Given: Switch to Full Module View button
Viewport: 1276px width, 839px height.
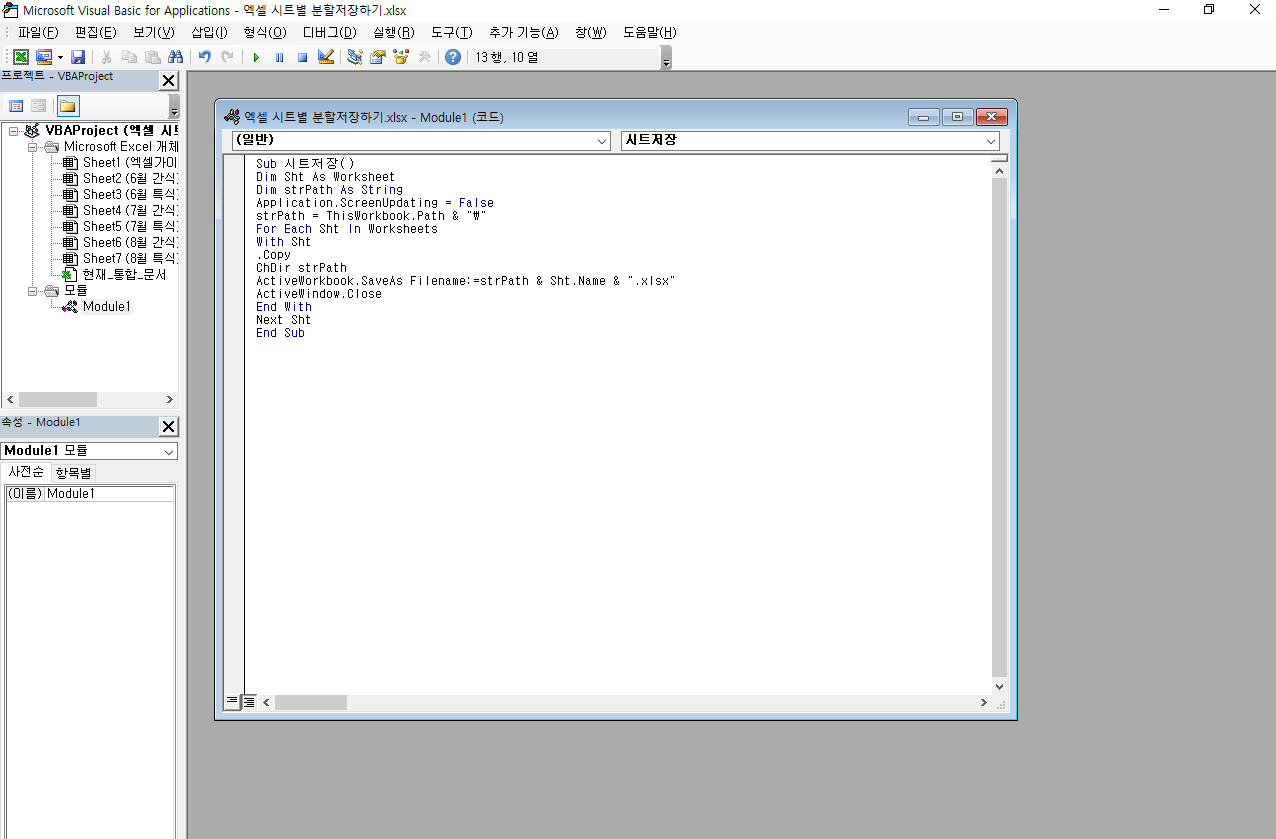Looking at the screenshot, I should click(x=249, y=702).
